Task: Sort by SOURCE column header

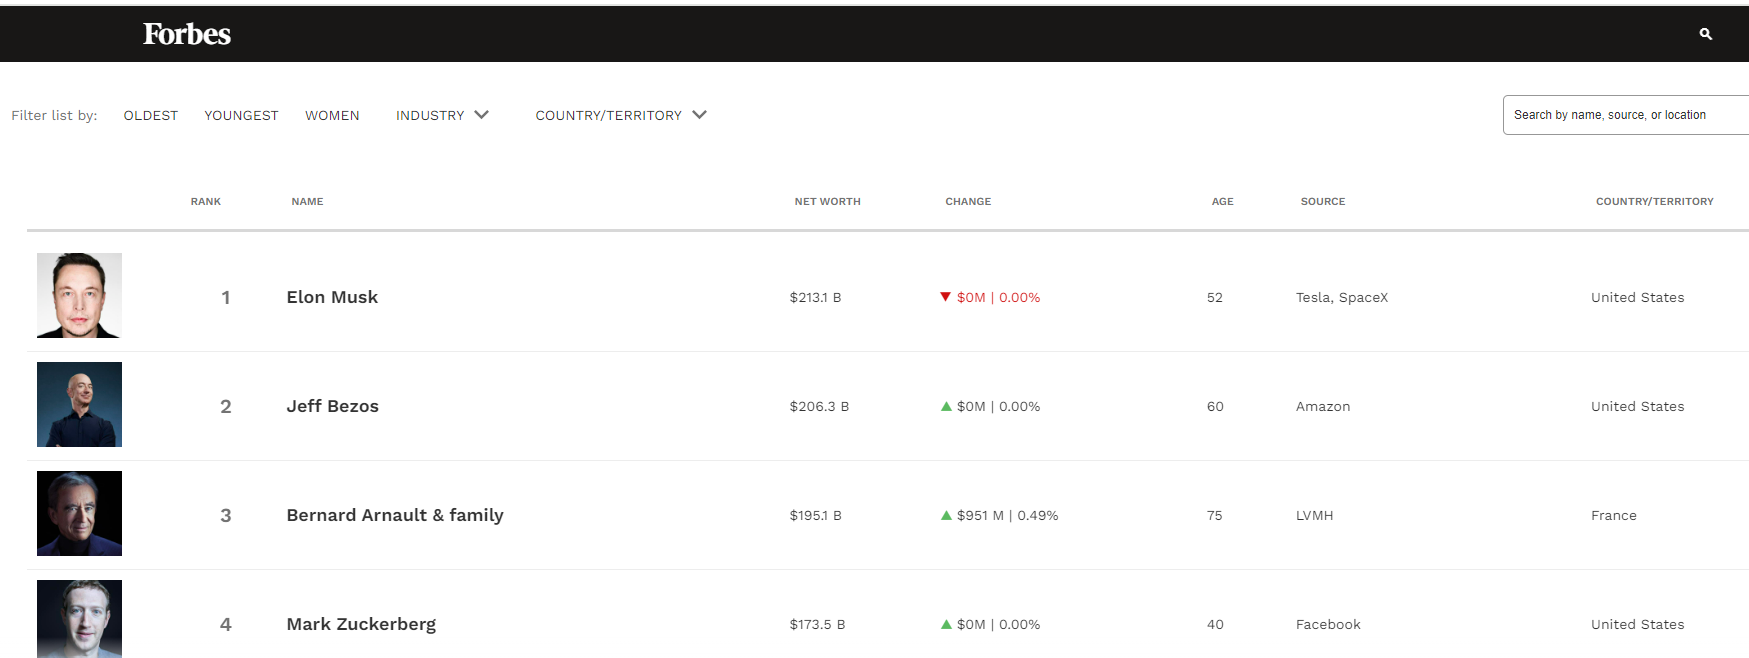Action: click(1323, 201)
